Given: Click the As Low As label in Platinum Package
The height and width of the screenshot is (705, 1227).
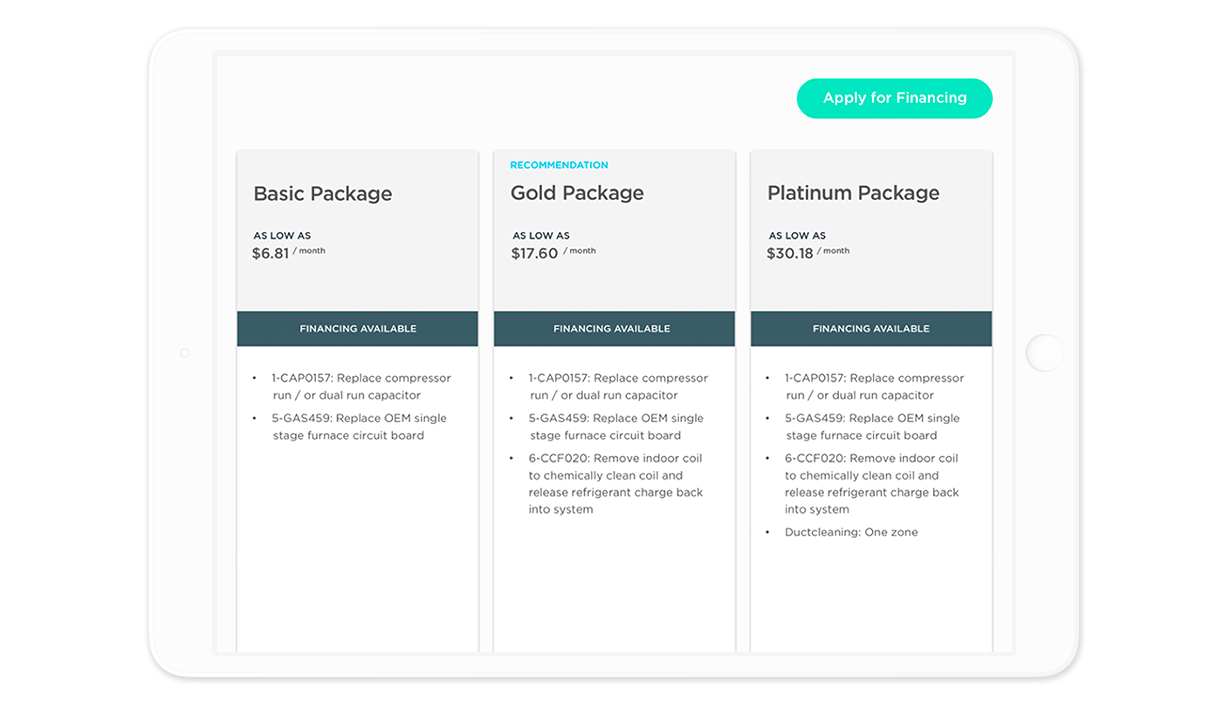Looking at the screenshot, I should pos(797,236).
